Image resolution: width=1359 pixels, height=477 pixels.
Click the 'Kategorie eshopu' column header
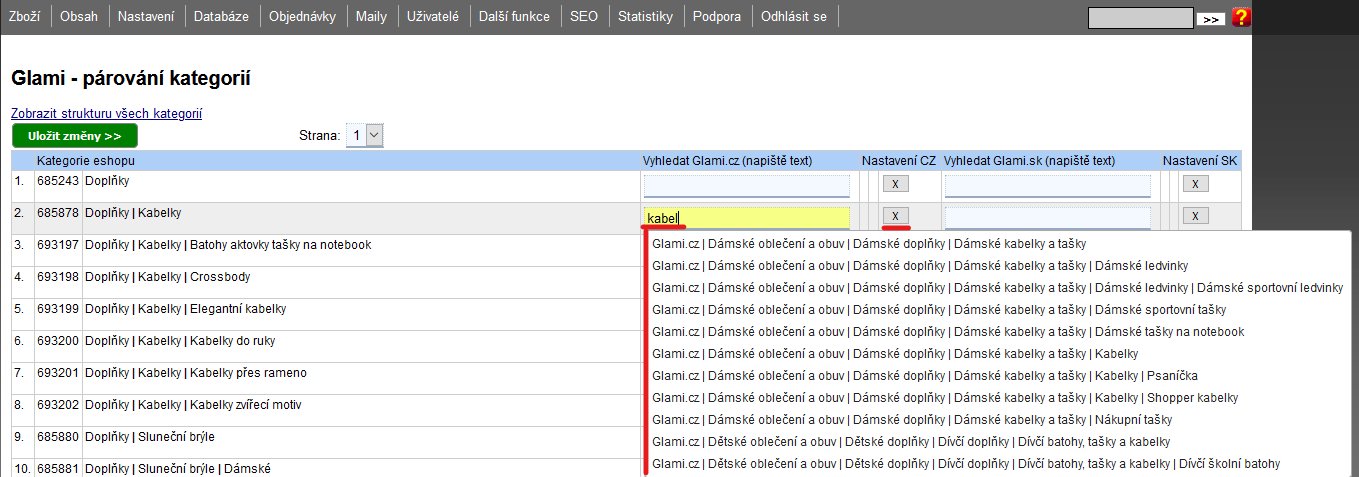click(85, 161)
